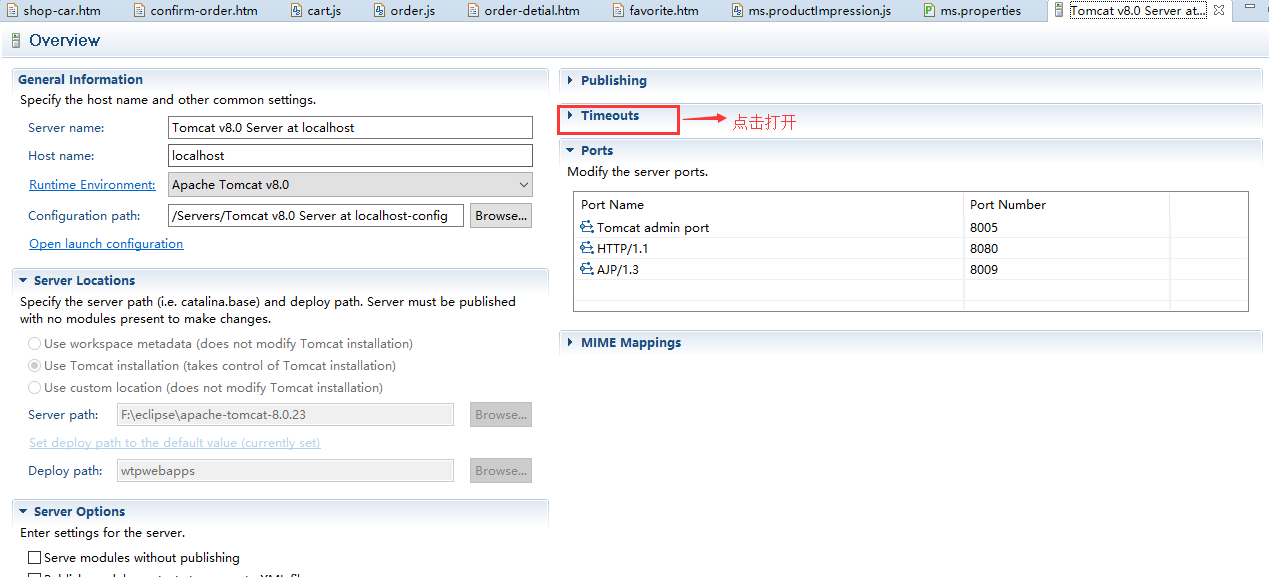Image resolution: width=1269 pixels, height=577 pixels.
Task: Click confirm-order.htm tab file icon
Action: click(139, 11)
